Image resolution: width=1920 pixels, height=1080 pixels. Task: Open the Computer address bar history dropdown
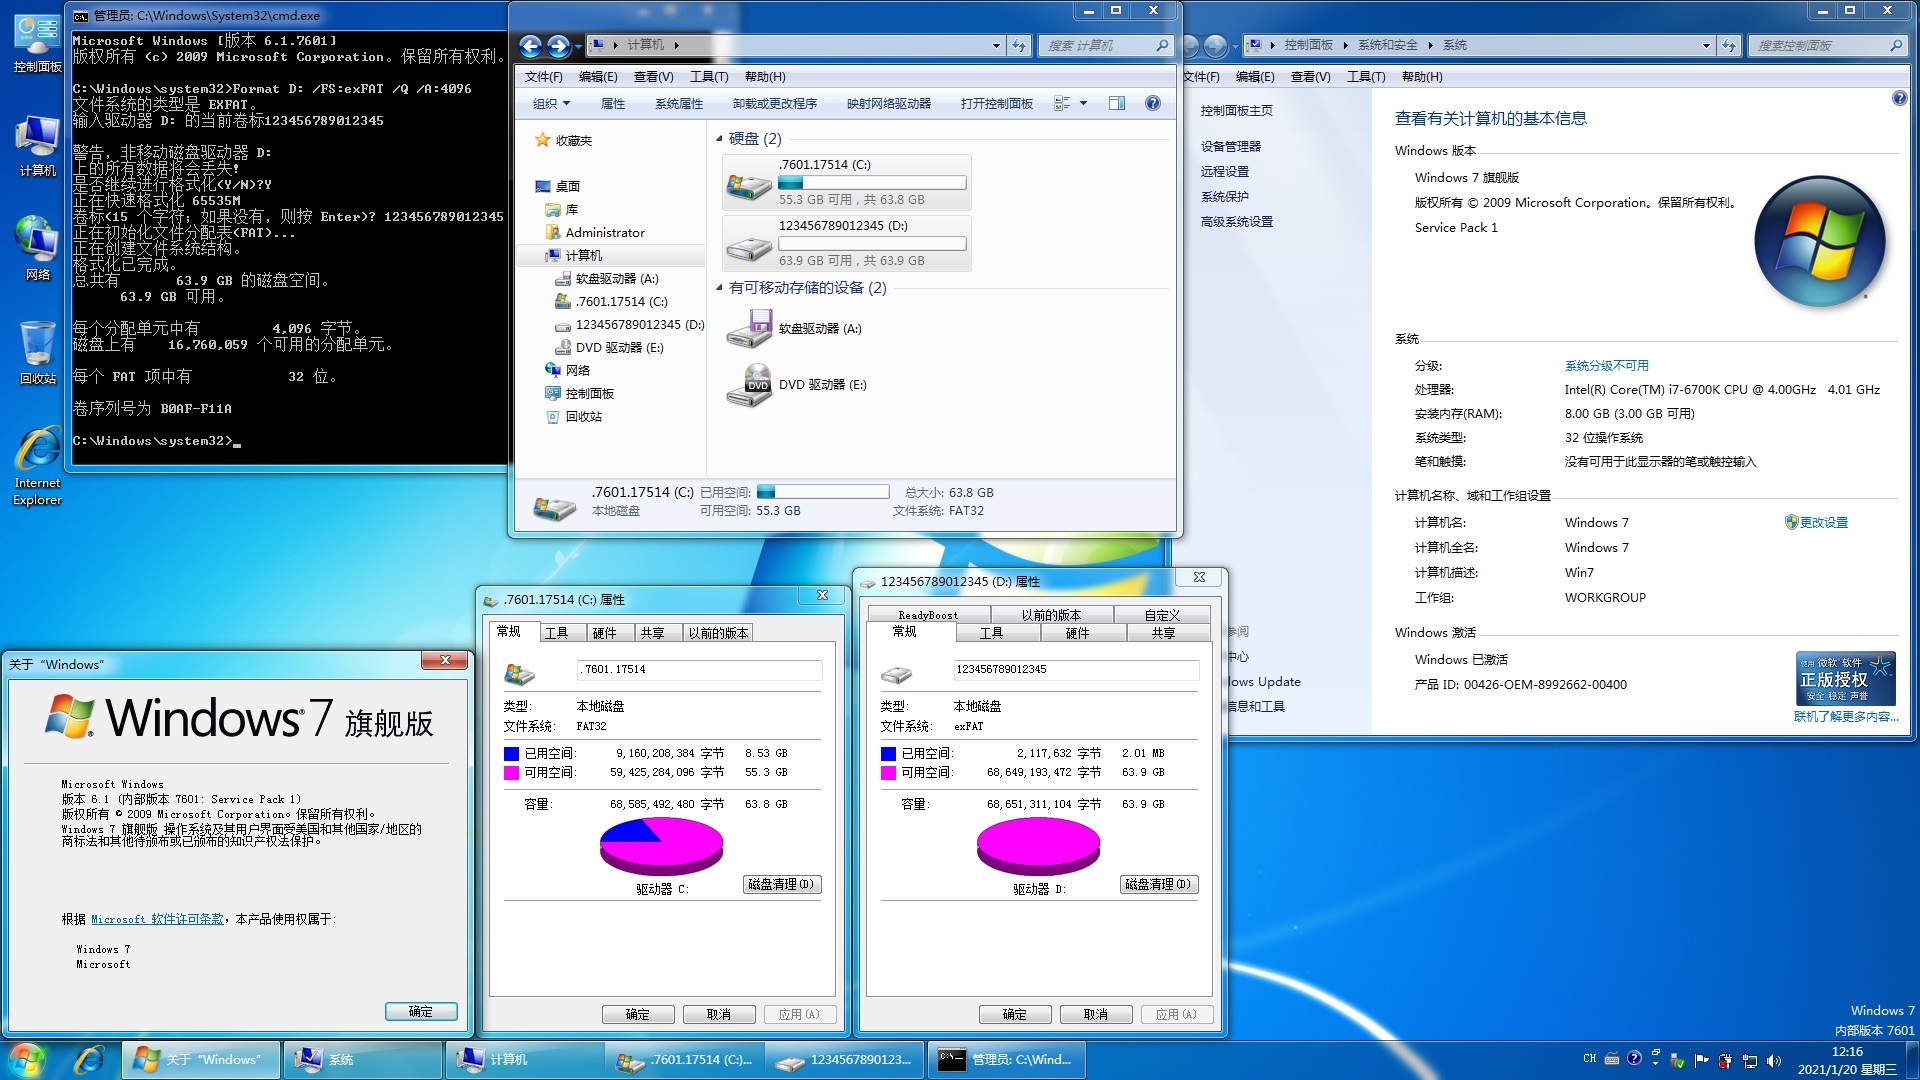pyautogui.click(x=996, y=45)
